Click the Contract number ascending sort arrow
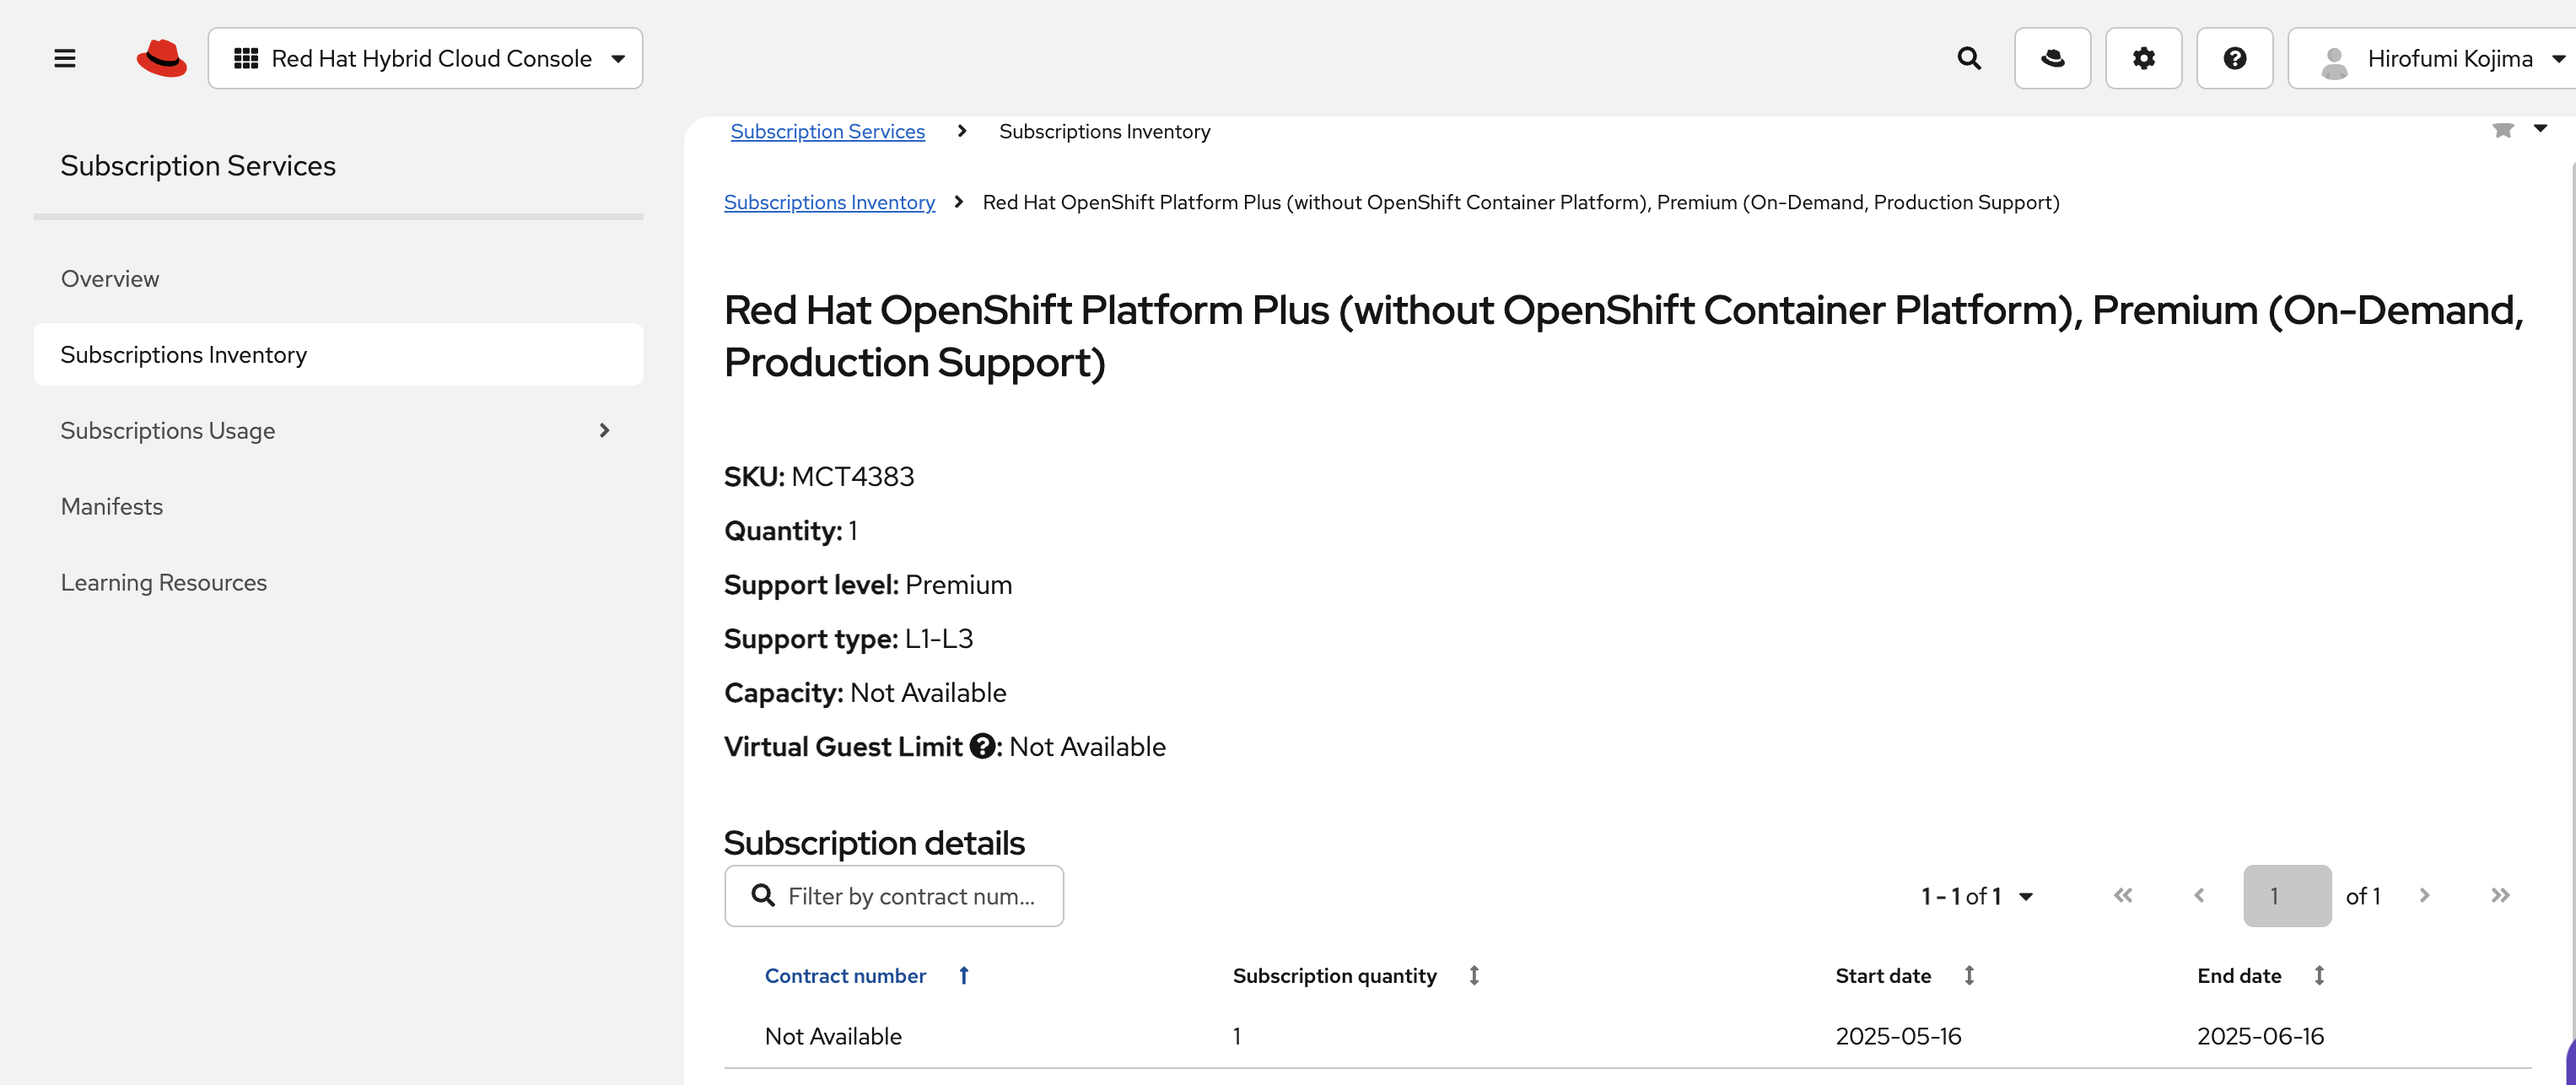 click(963, 975)
